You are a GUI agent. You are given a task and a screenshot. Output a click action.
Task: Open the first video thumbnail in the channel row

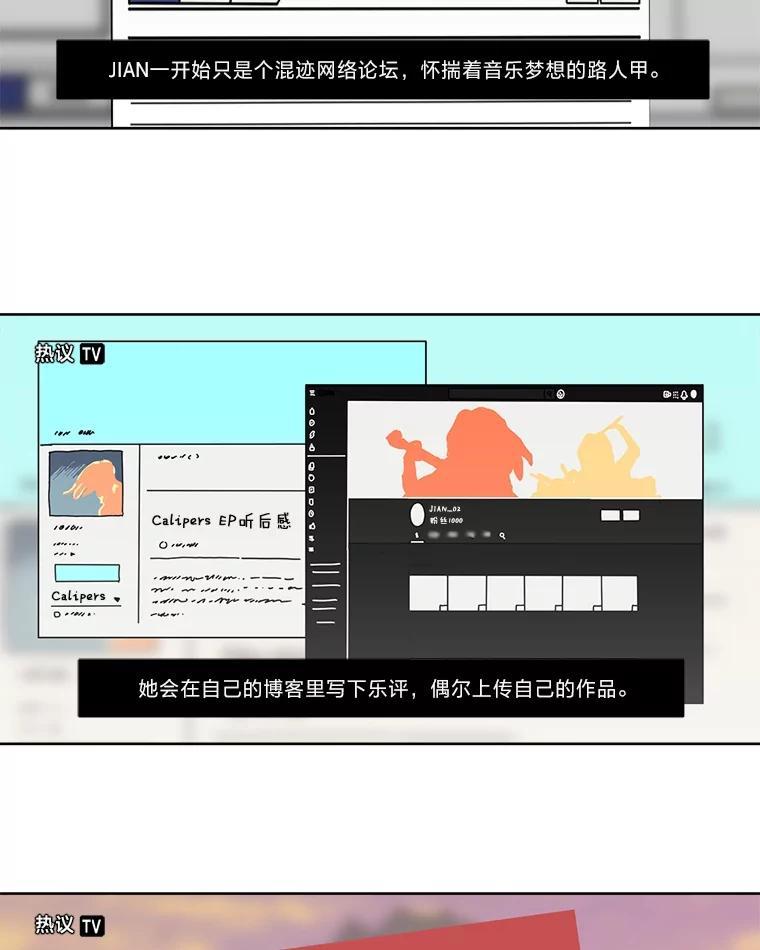coord(428,593)
